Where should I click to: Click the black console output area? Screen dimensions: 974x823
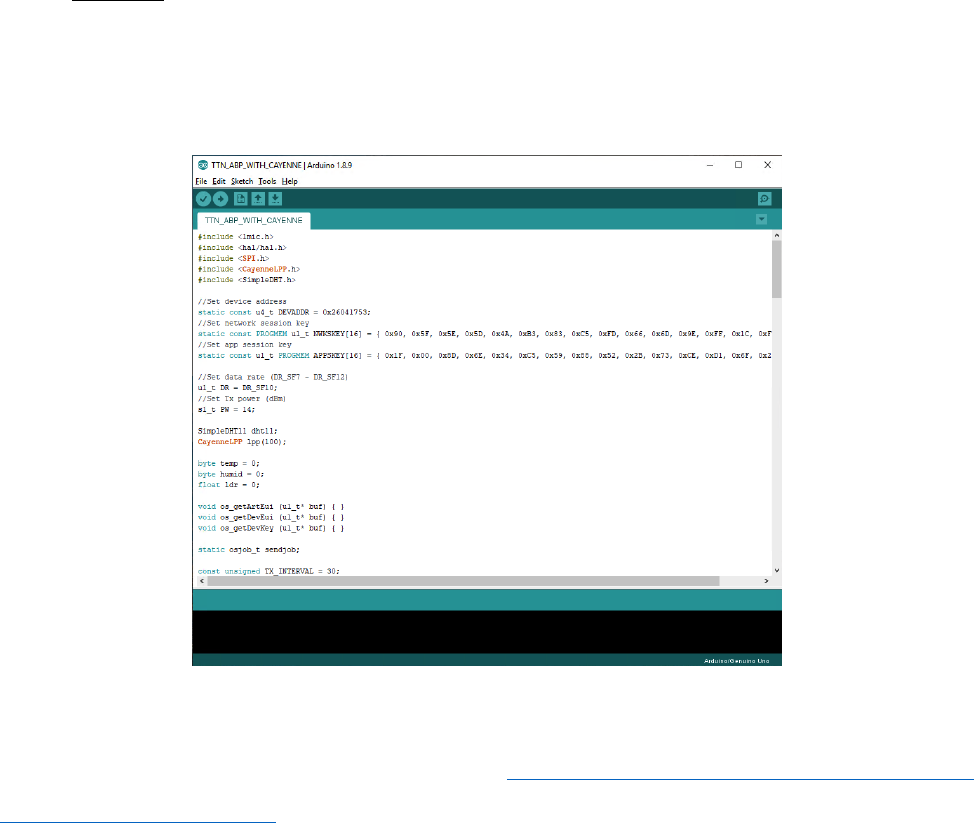point(487,632)
